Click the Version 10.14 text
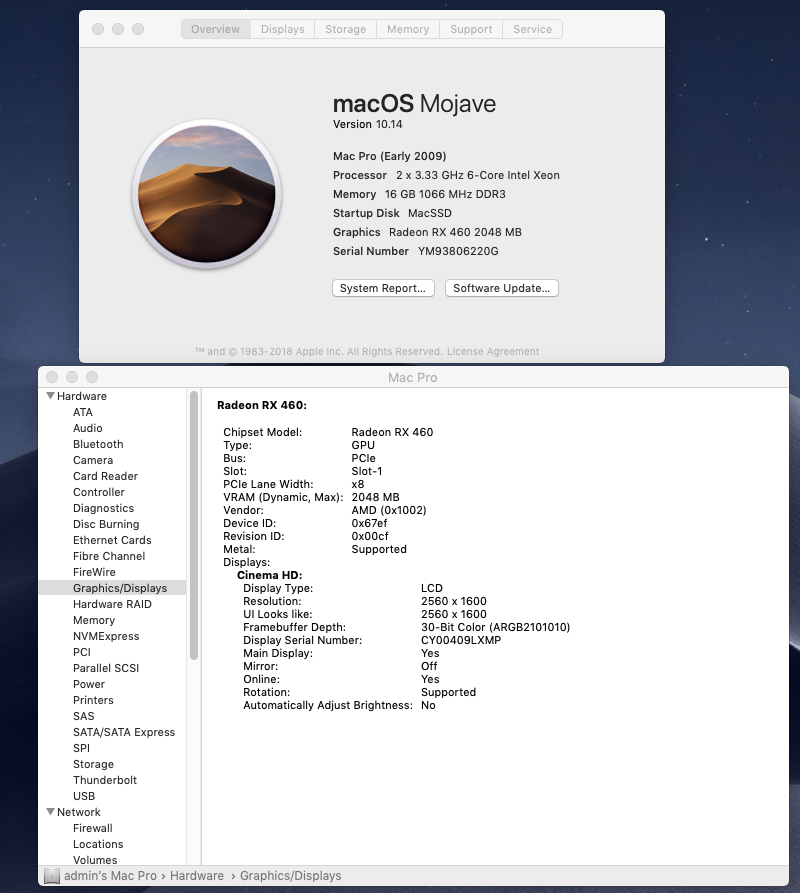The image size is (800, 893). point(367,124)
